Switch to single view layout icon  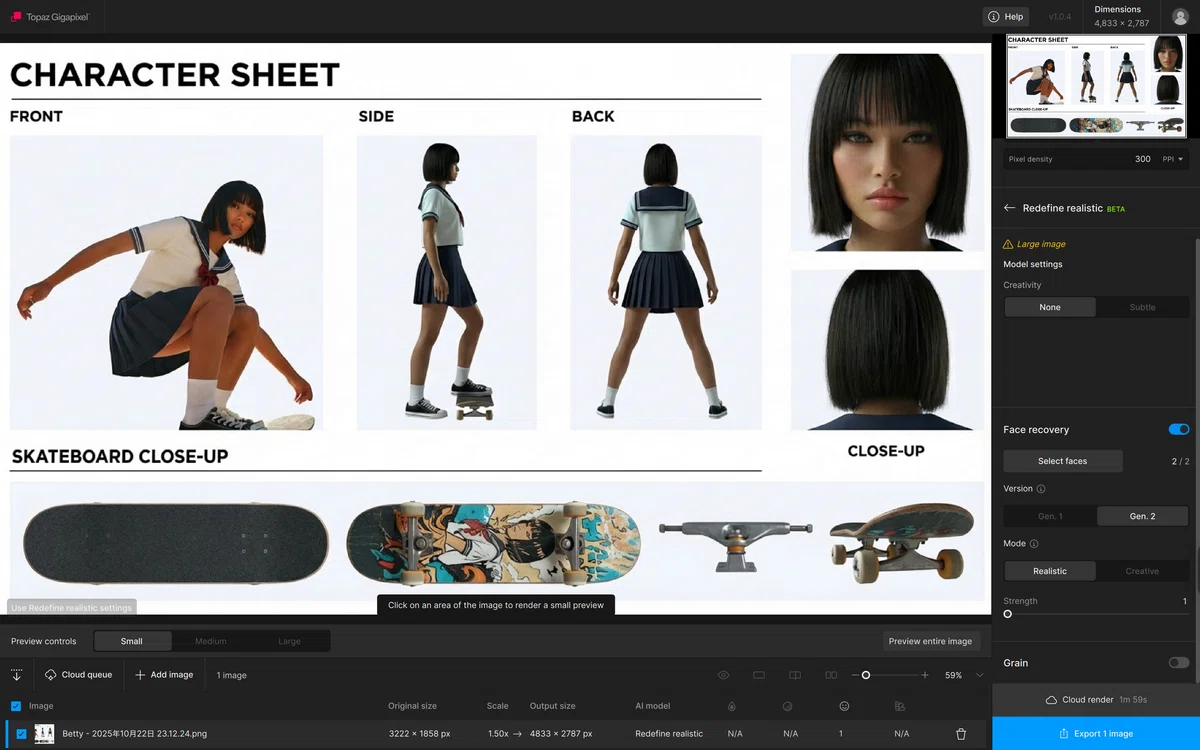(759, 675)
